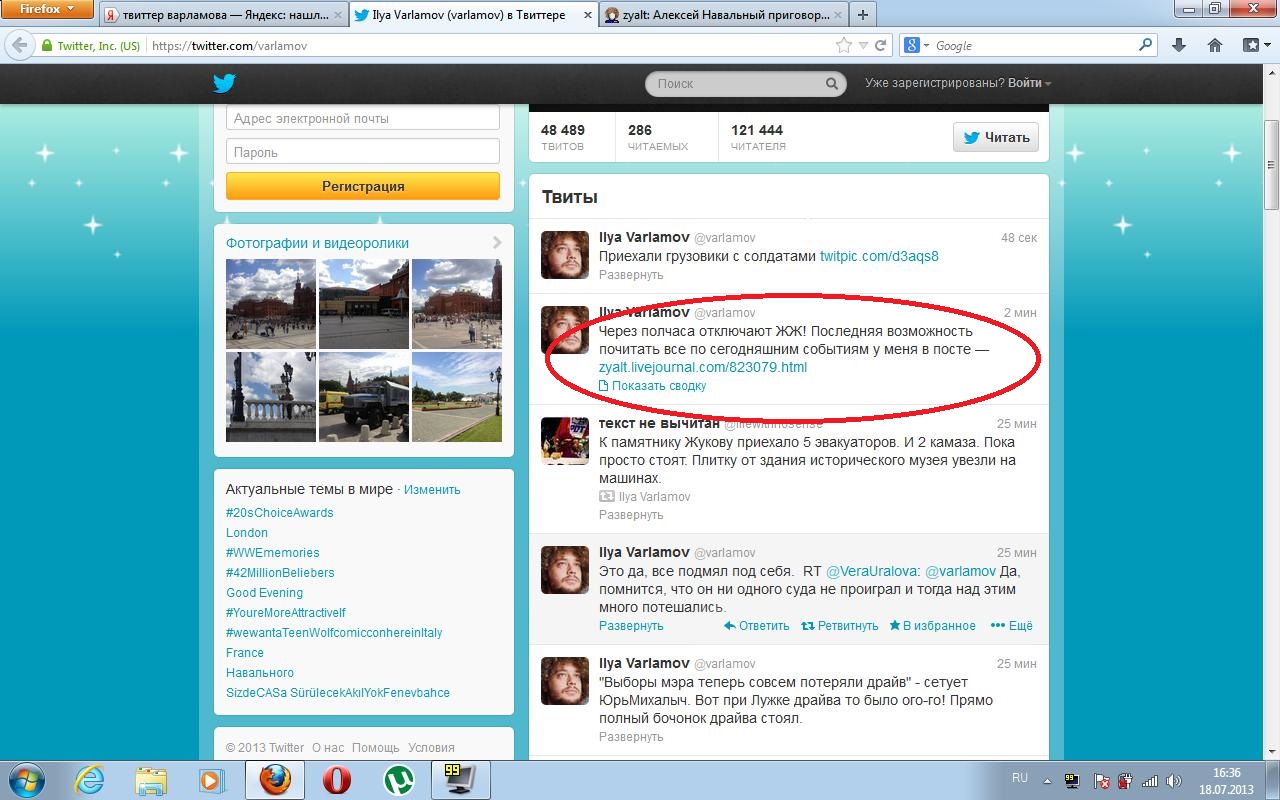Go to Firefox home page icon
This screenshot has width=1280, height=800.
[x=1215, y=45]
